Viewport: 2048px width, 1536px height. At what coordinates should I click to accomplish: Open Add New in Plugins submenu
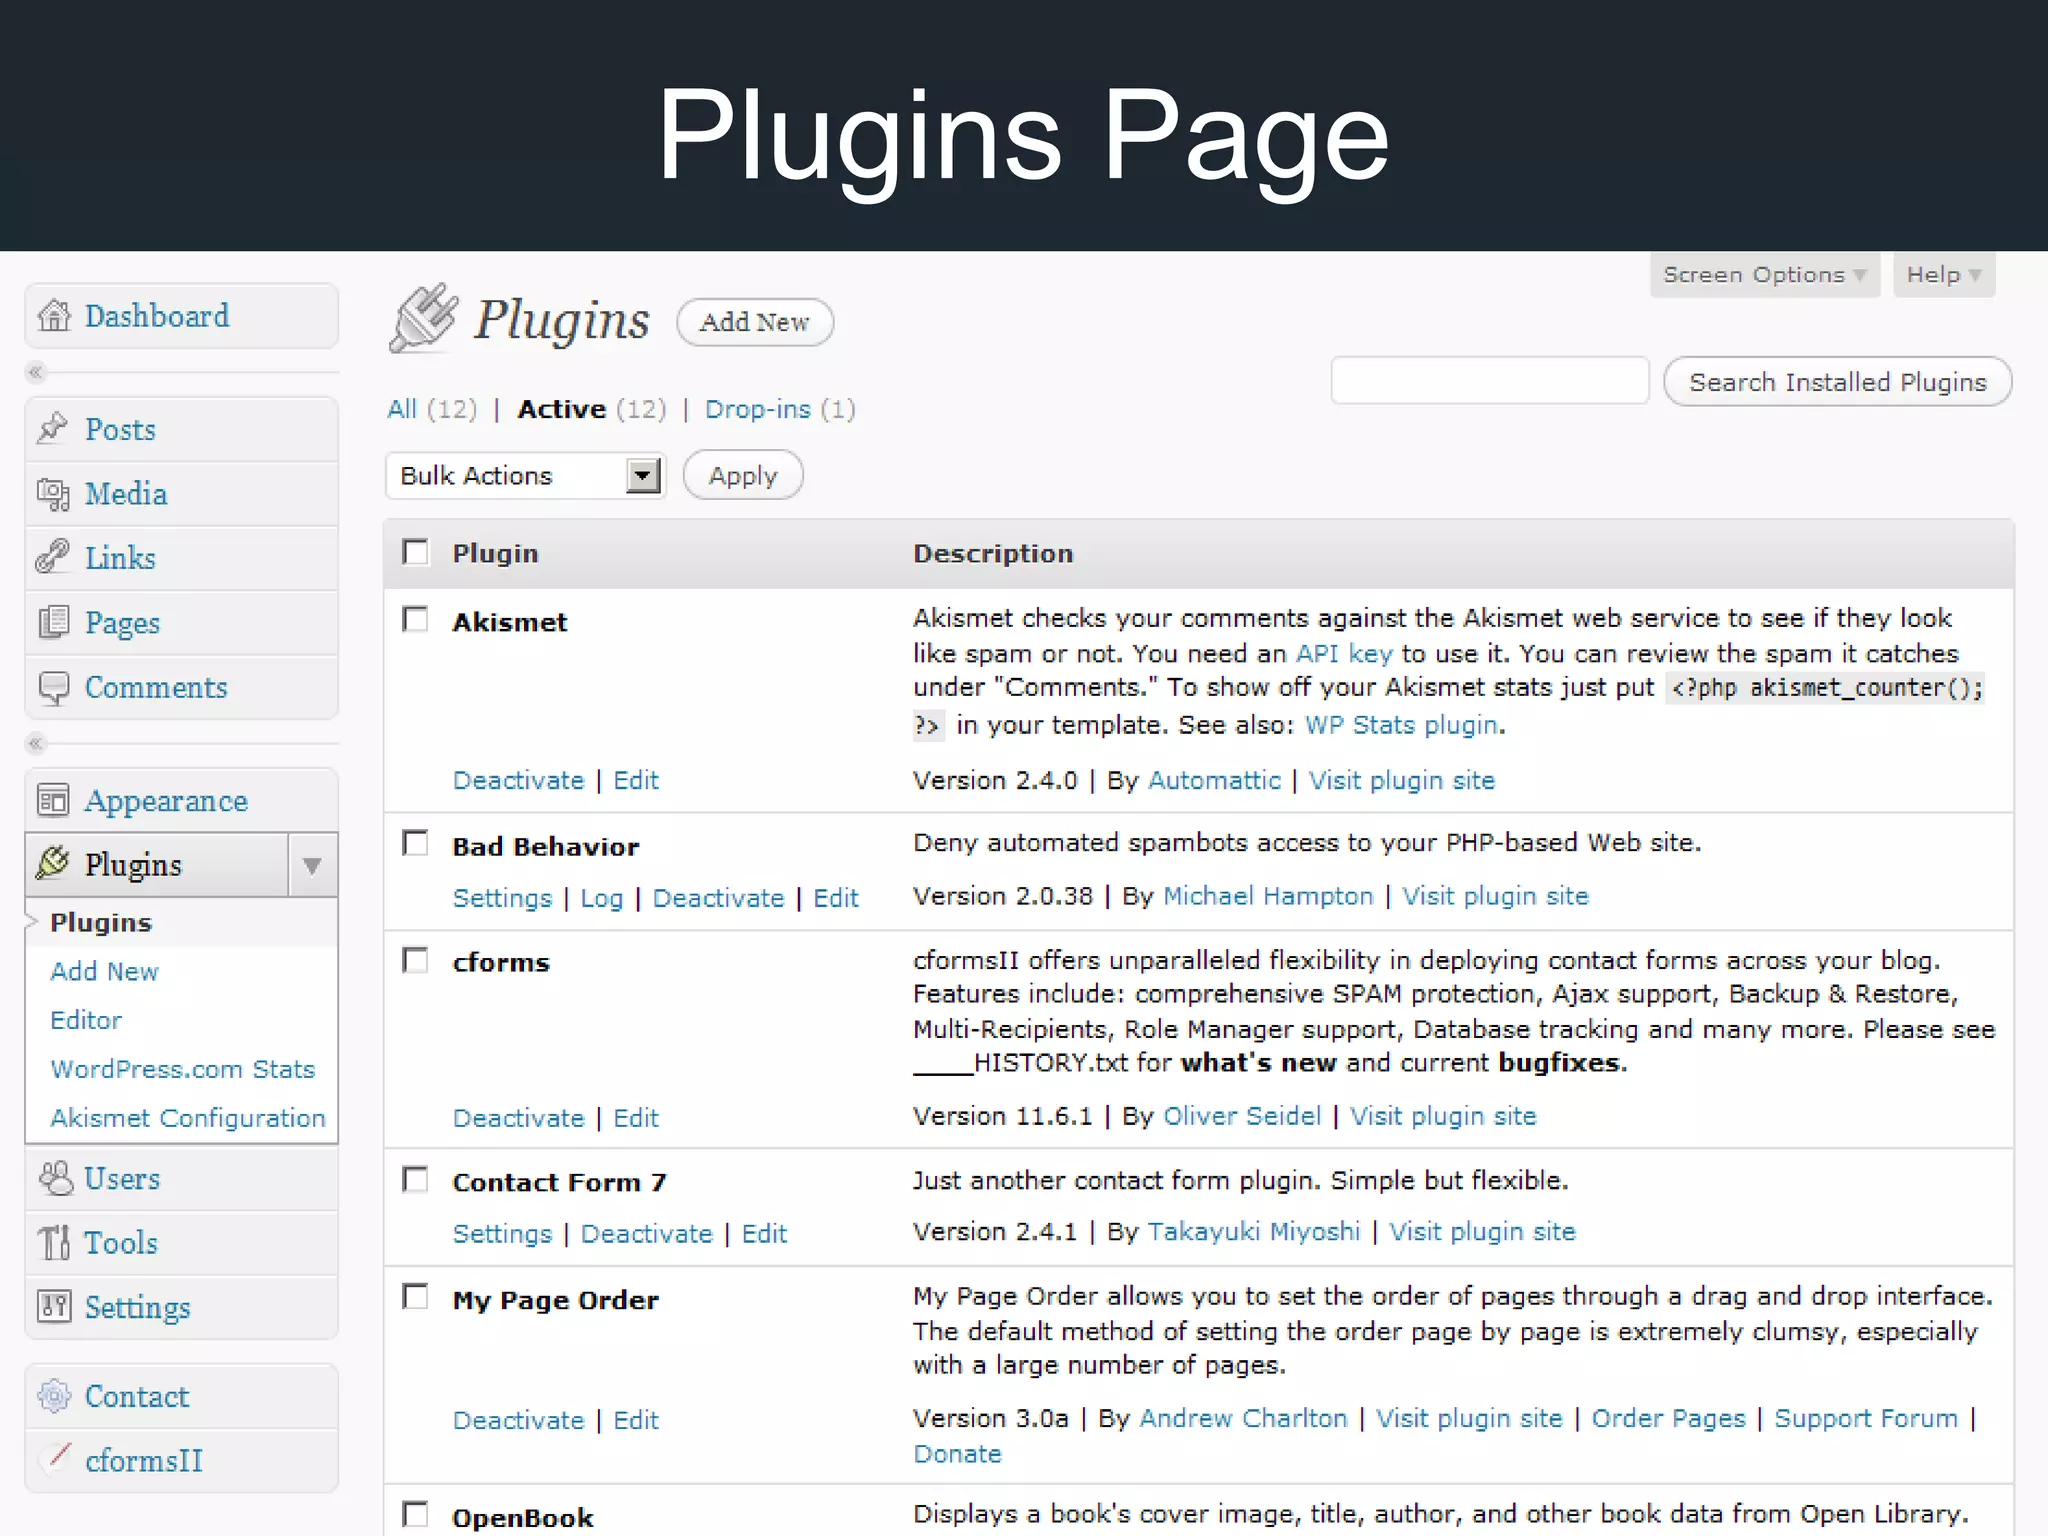[105, 971]
